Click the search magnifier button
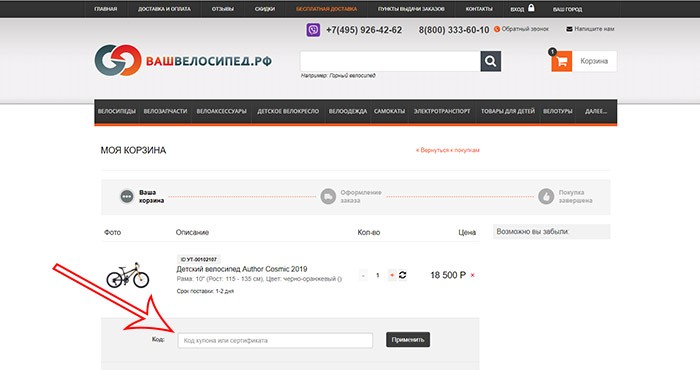The height and width of the screenshot is (370, 700). (491, 61)
